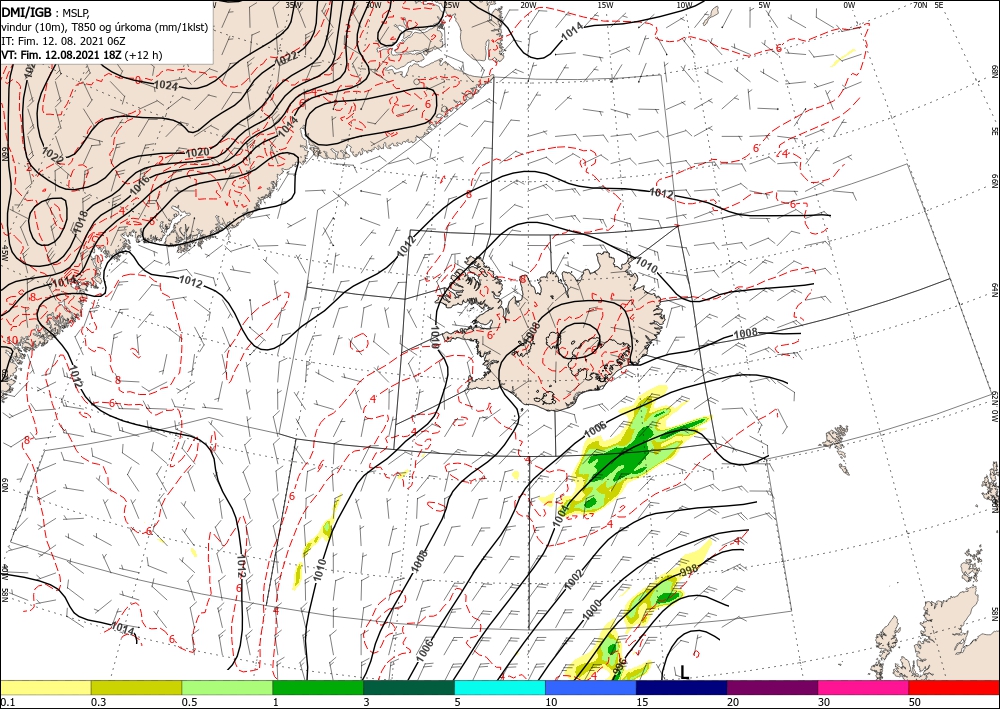Click the 998 isobar label
This screenshot has width=1000, height=709.
coord(689,570)
